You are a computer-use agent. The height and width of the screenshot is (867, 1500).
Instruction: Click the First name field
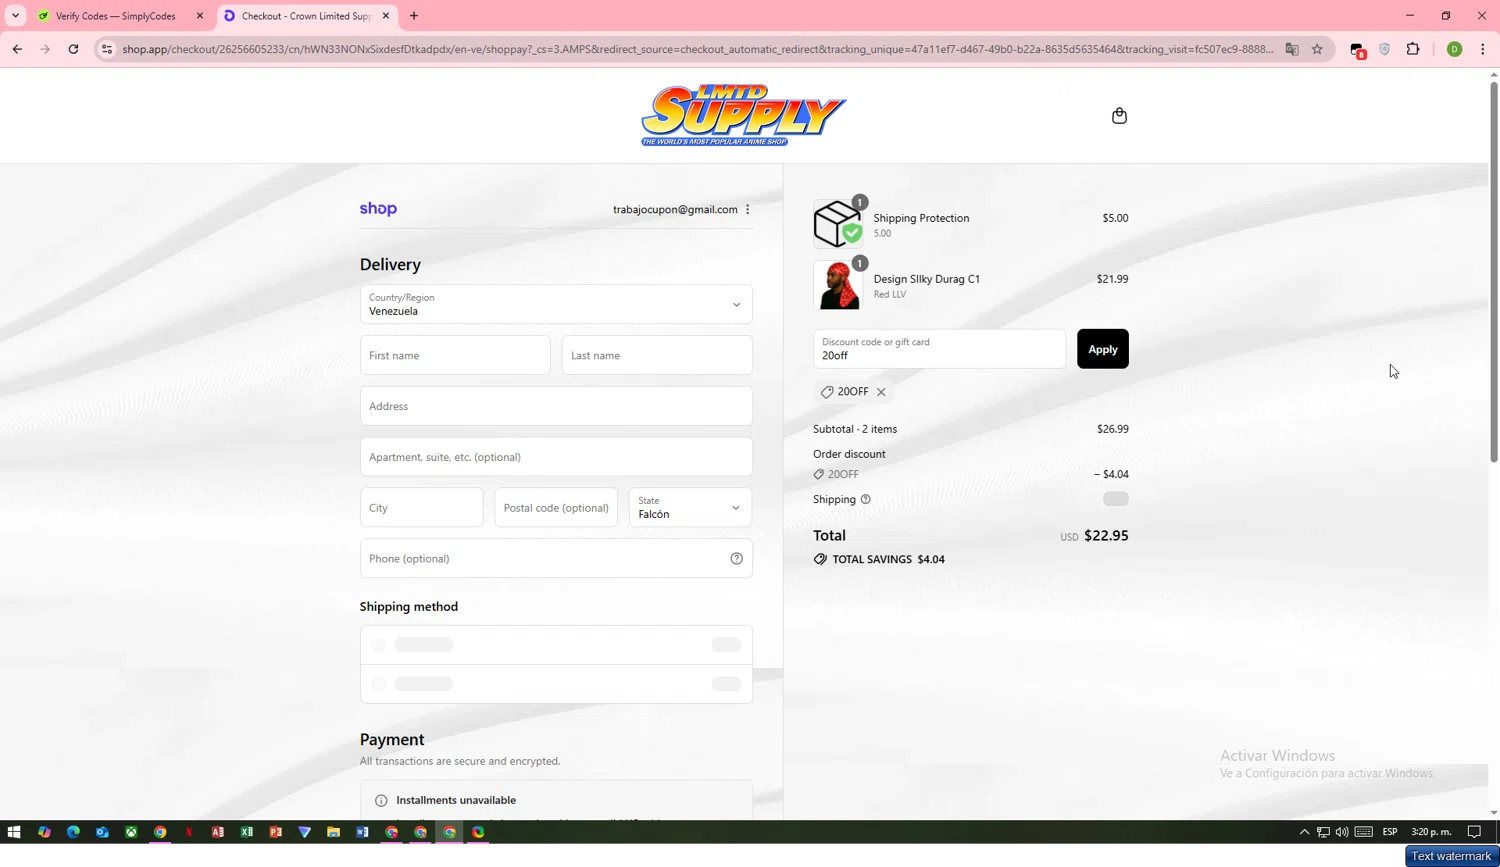click(455, 355)
